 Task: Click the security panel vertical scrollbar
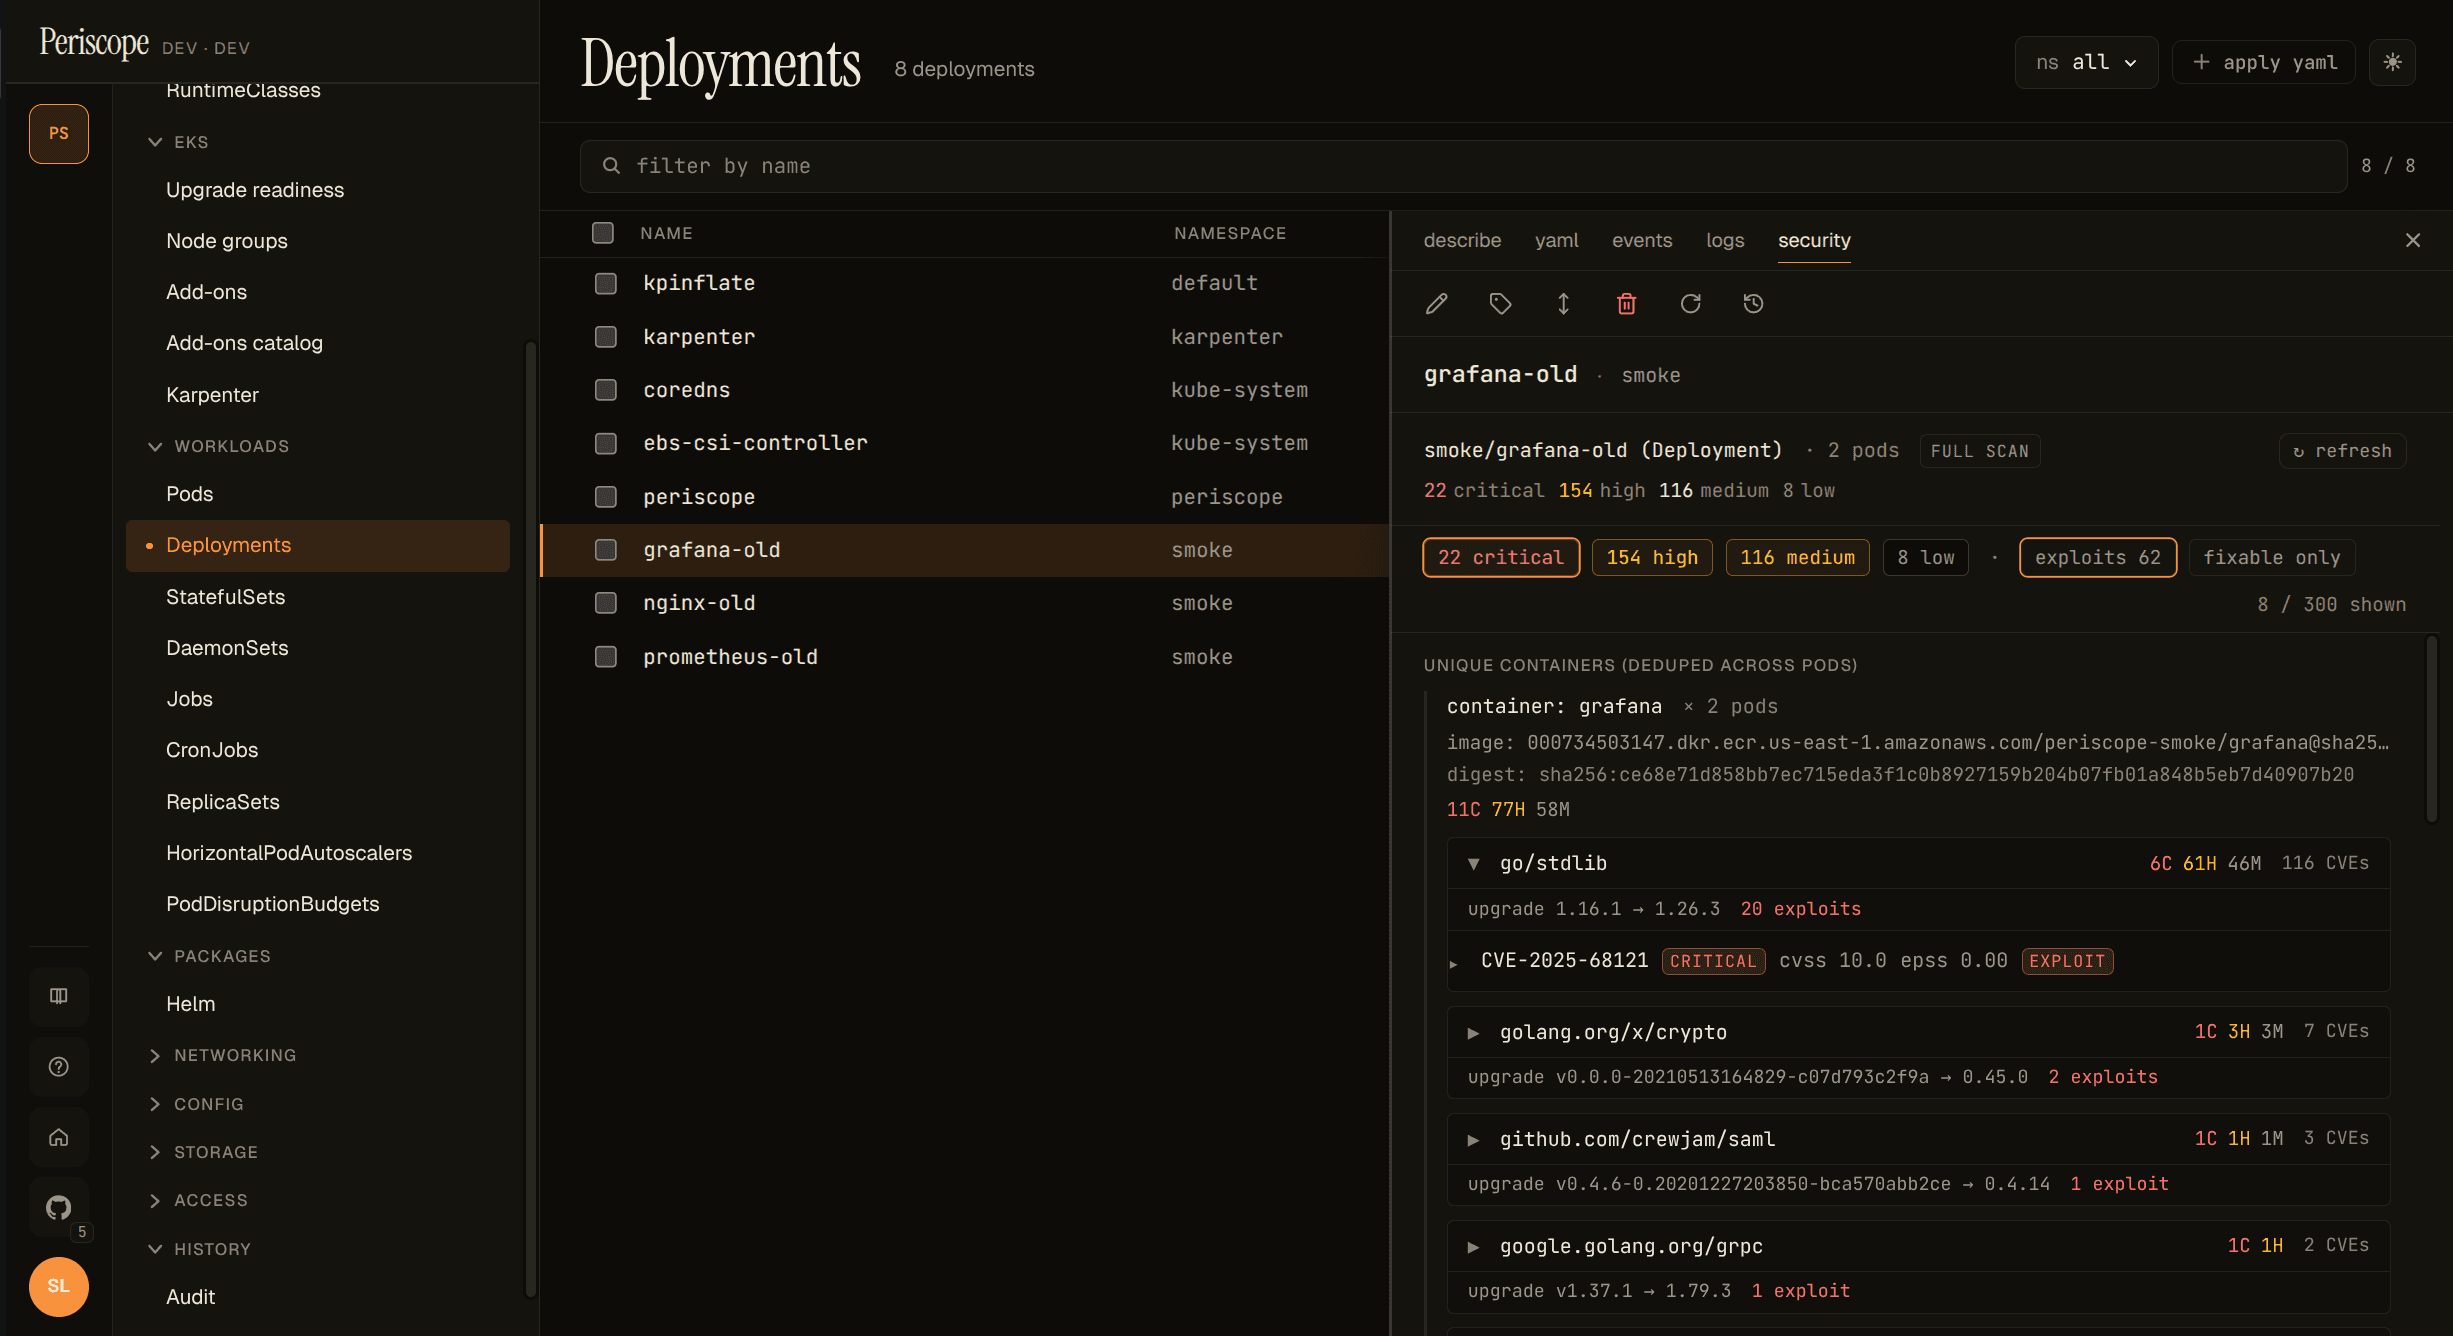[2431, 730]
